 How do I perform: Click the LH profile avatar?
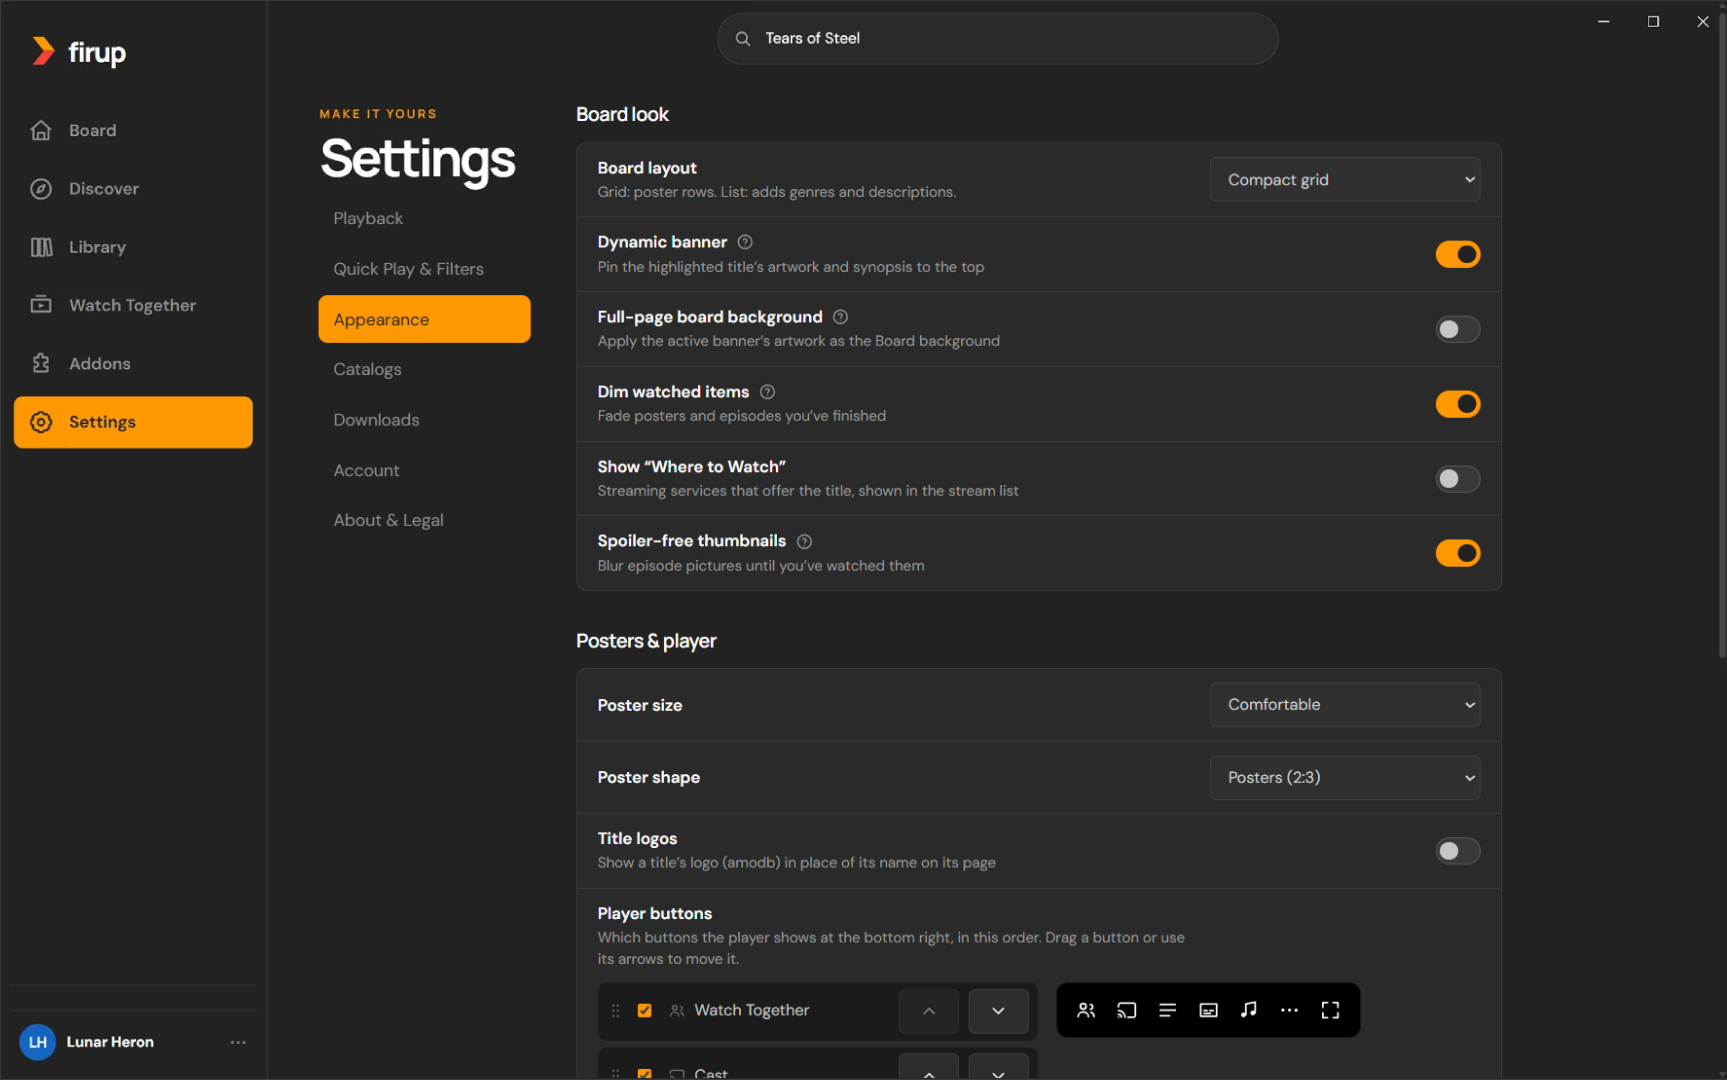coord(38,1042)
